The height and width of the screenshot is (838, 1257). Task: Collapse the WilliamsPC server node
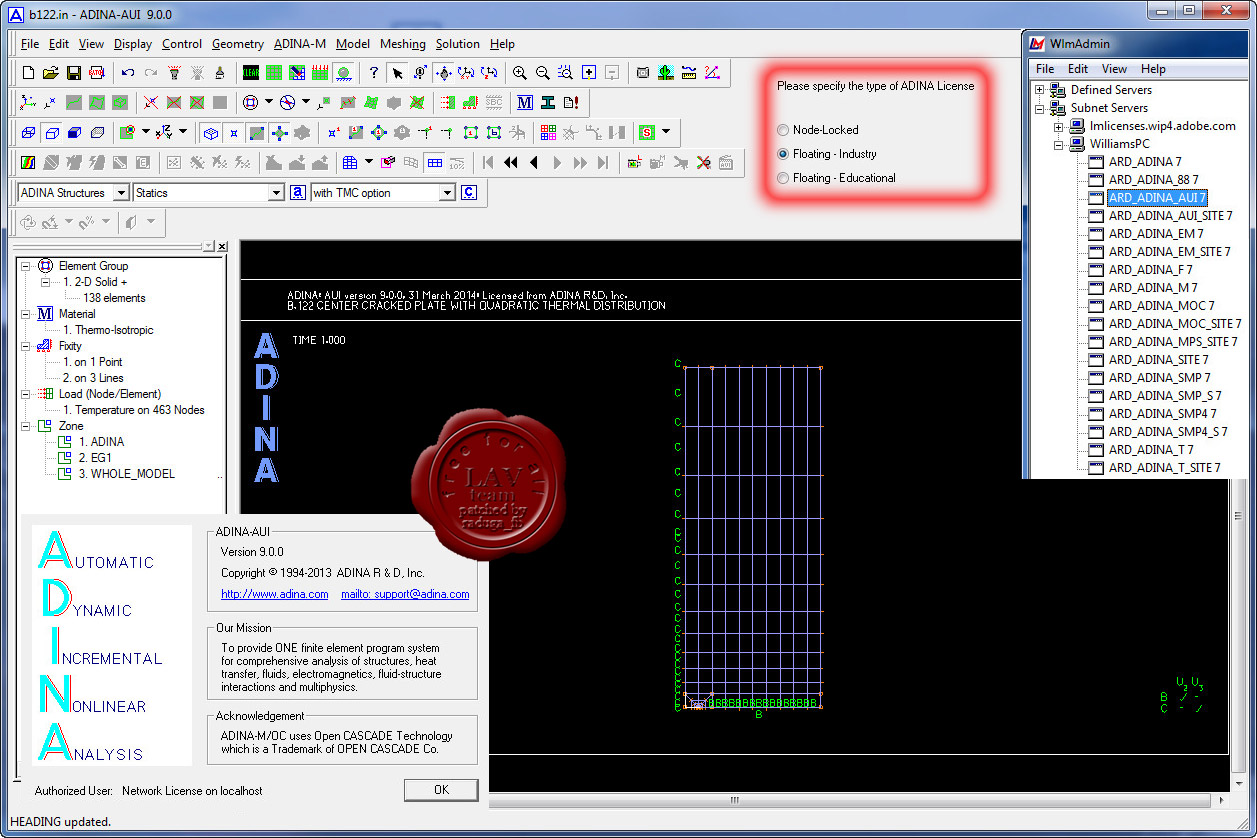click(x=1058, y=144)
